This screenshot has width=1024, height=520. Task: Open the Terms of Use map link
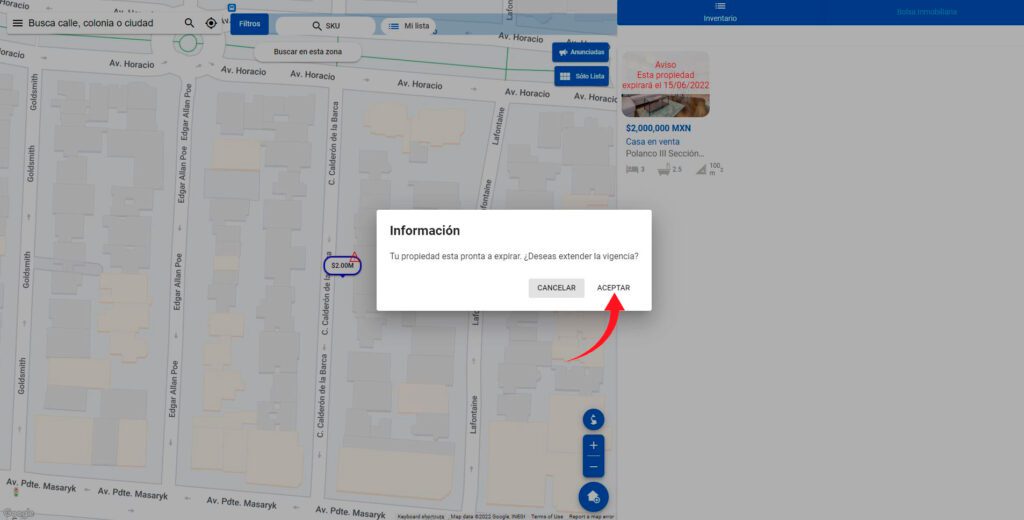click(x=547, y=517)
